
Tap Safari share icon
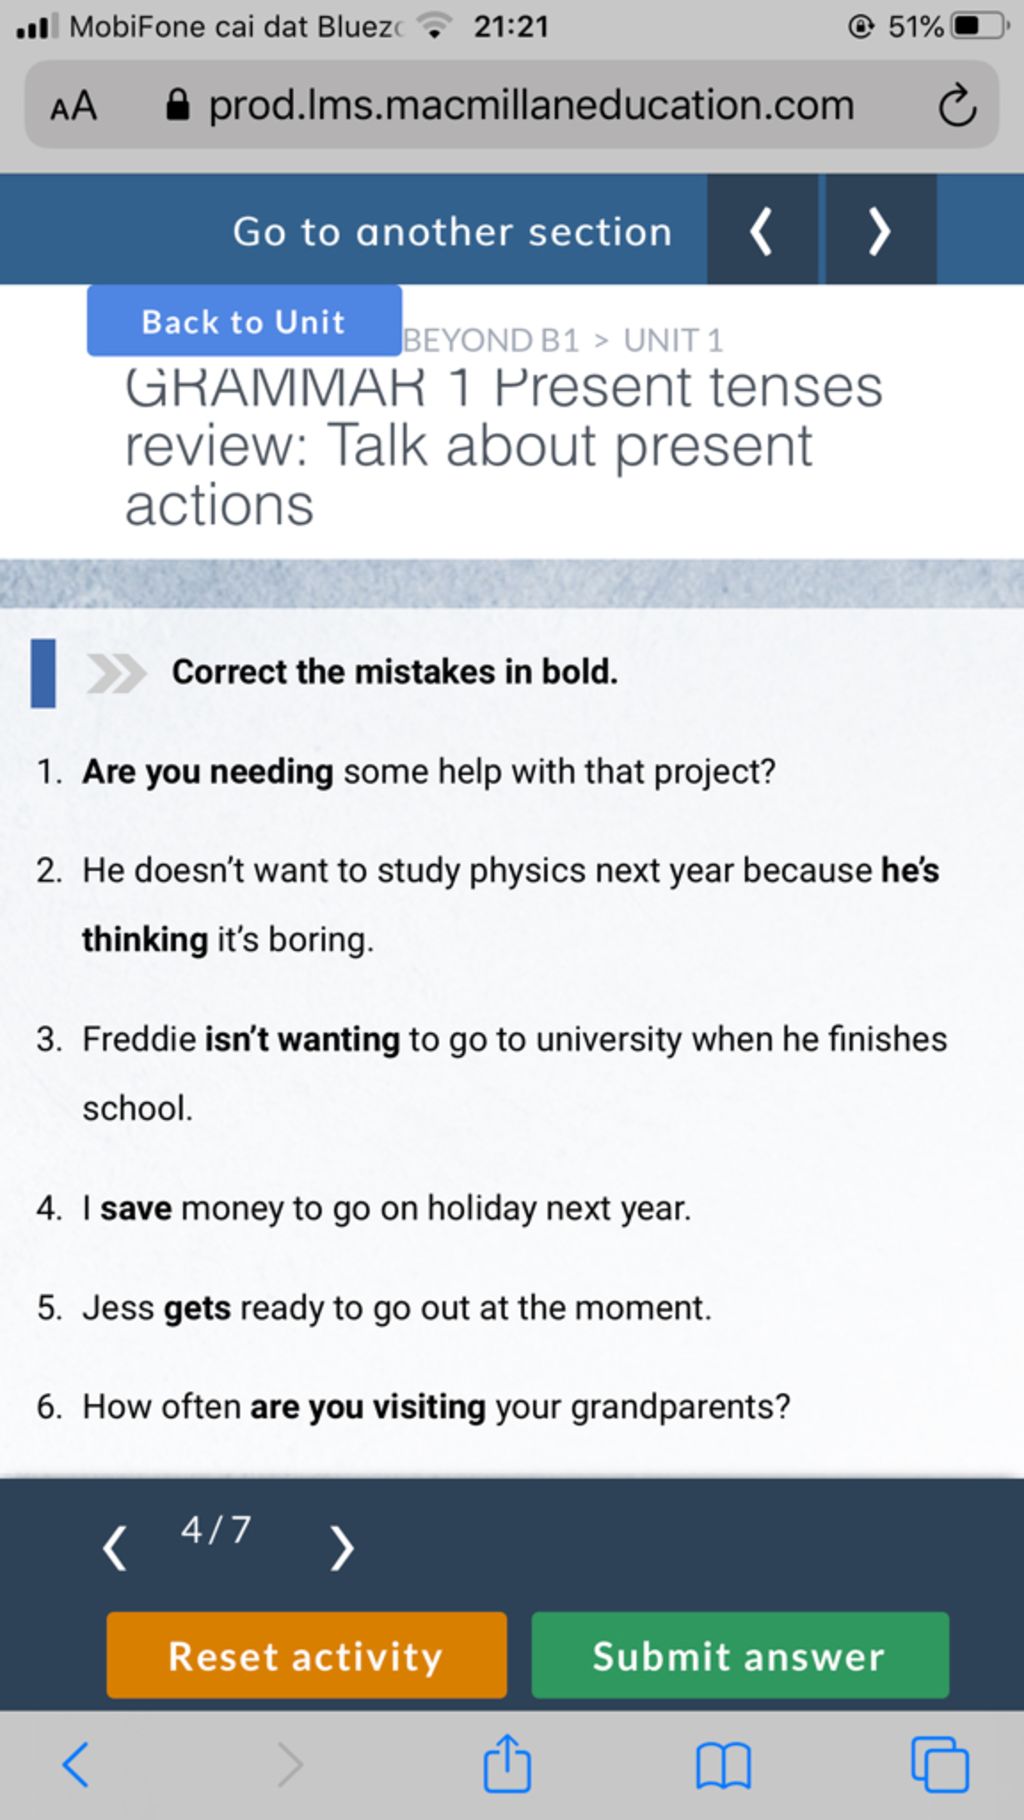point(506,1764)
